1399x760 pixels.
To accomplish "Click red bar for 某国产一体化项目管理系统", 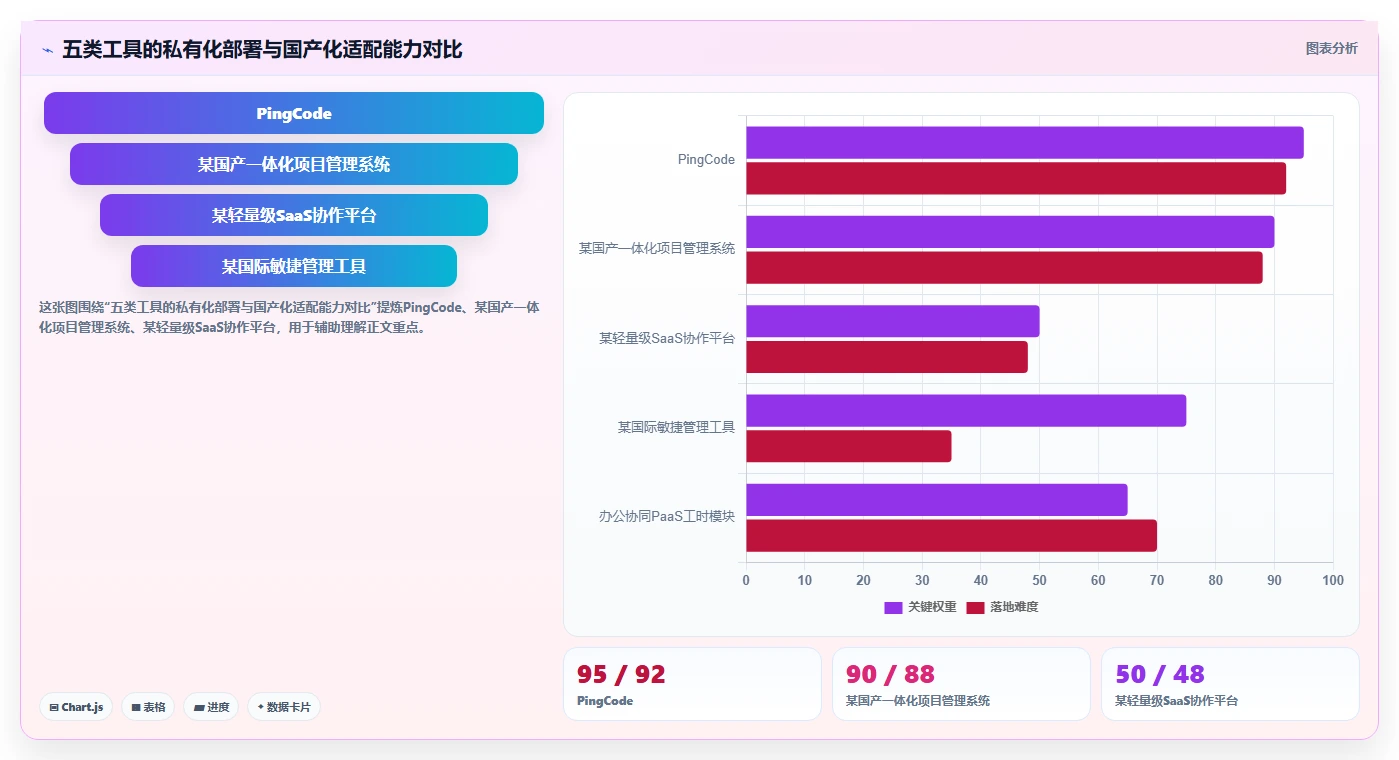I will (x=1004, y=268).
